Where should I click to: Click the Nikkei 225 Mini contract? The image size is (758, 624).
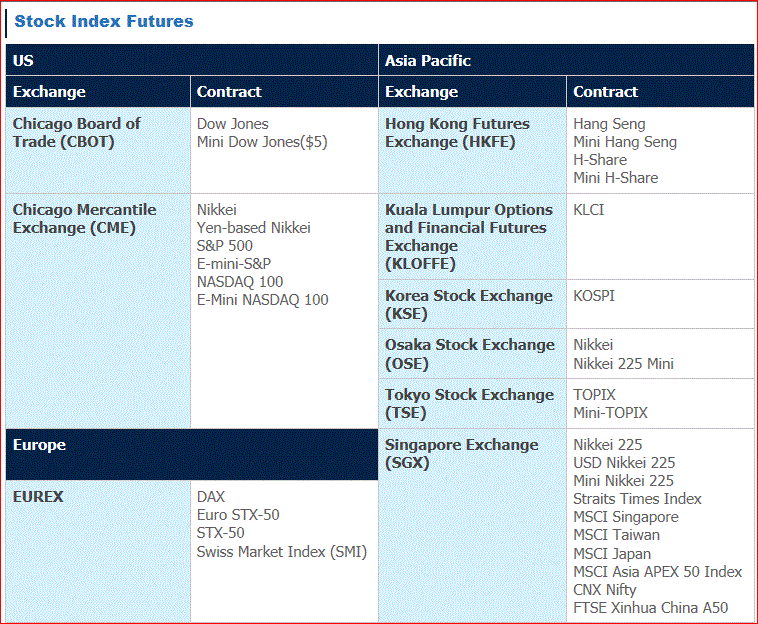point(624,363)
